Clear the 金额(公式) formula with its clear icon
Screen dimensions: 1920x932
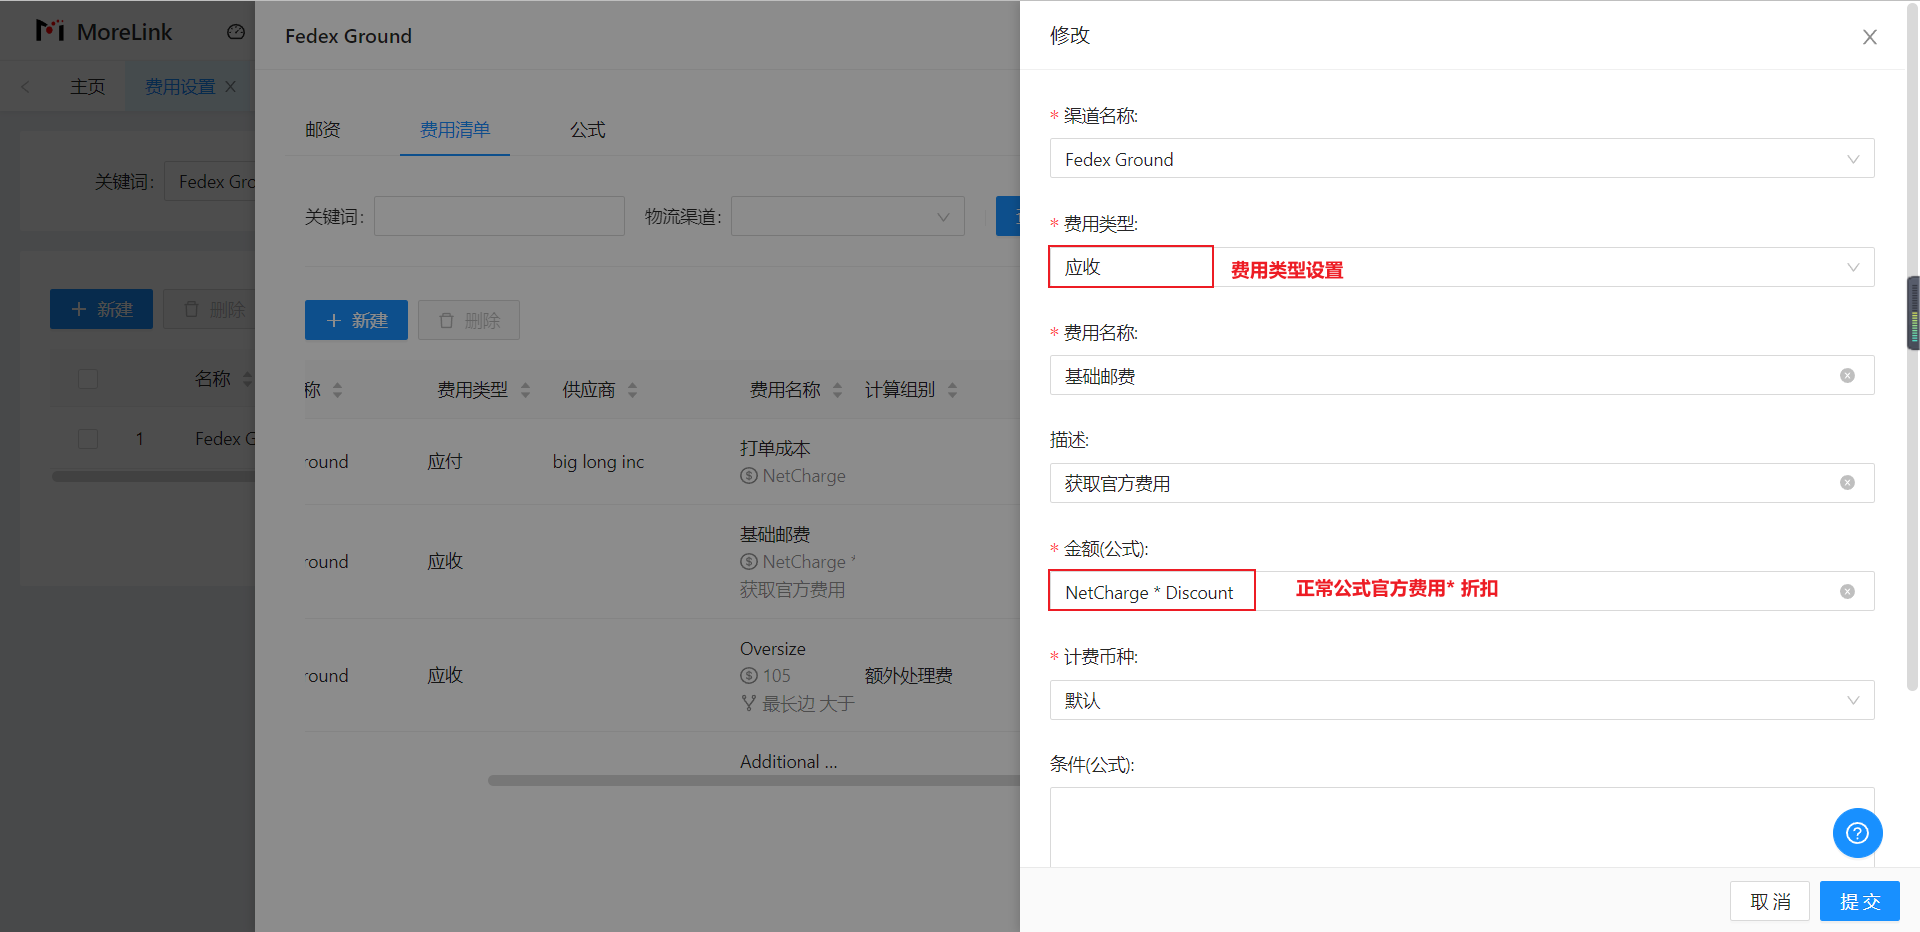[1846, 592]
